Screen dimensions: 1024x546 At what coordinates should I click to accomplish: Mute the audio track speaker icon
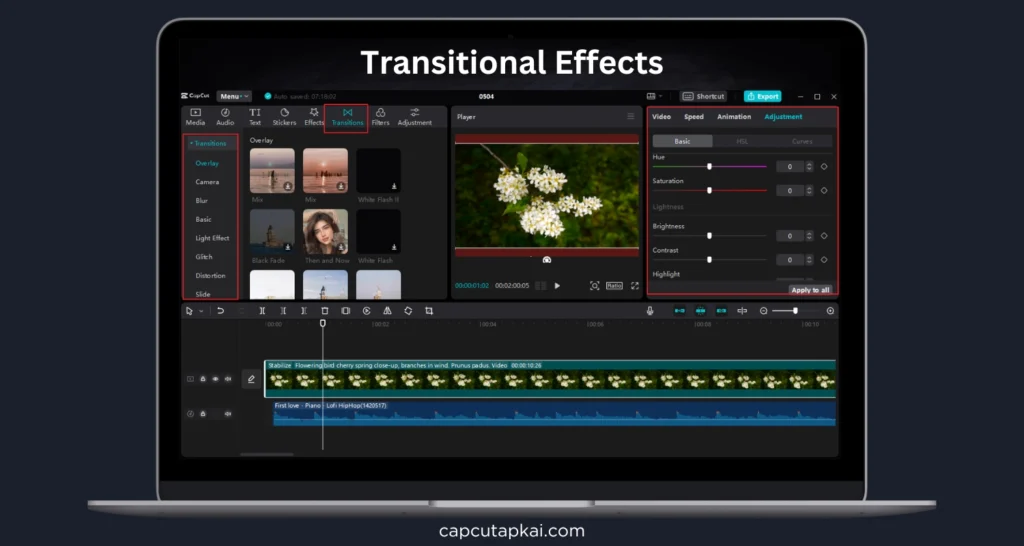pos(227,413)
